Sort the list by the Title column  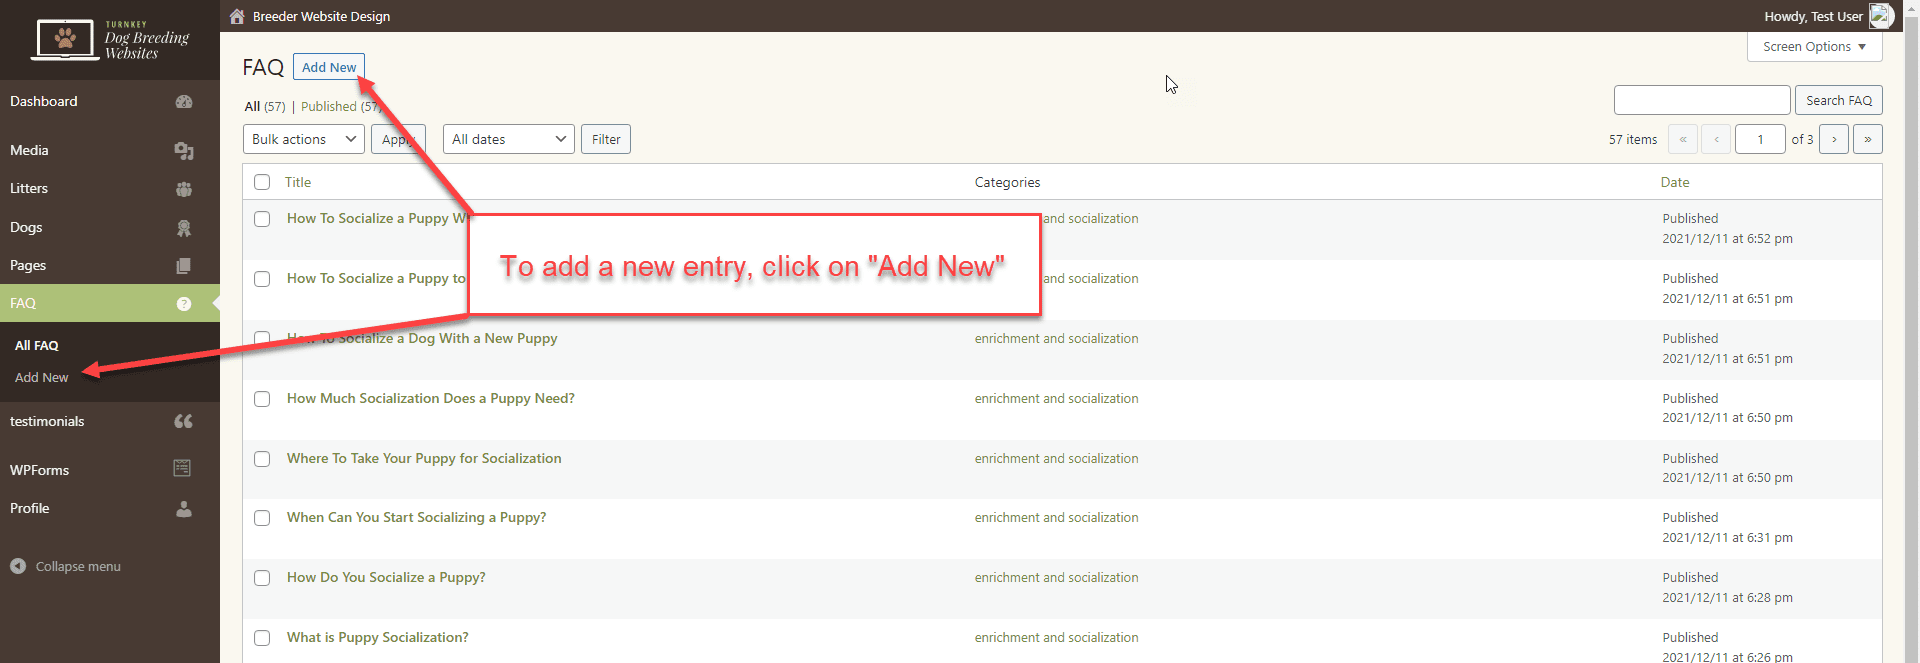298,182
